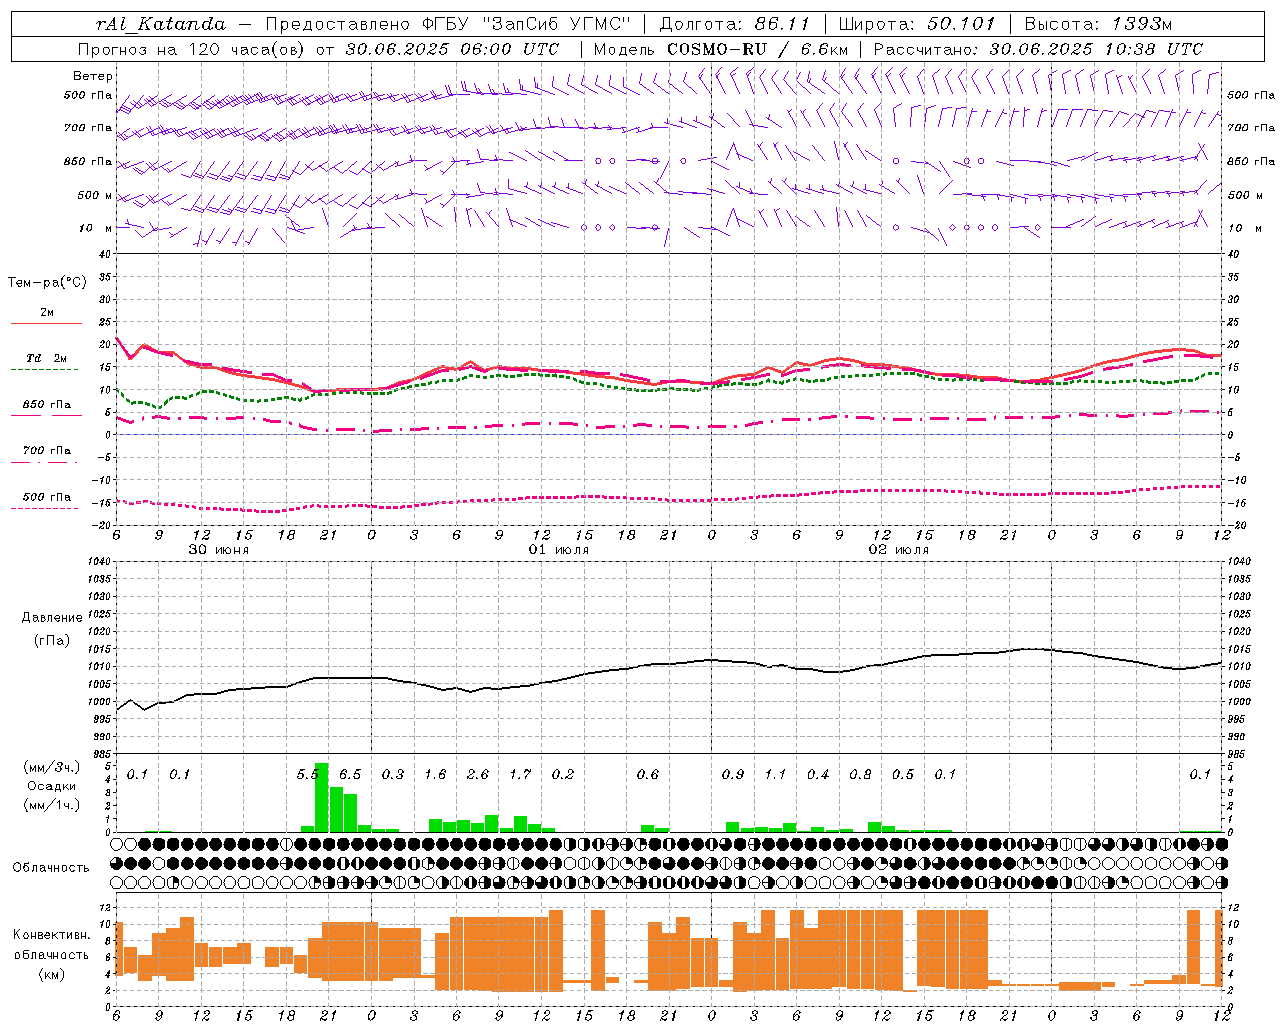The image size is (1280, 1024).
Task: Click the latitude value Широта: 50.101
Action: coord(917,23)
